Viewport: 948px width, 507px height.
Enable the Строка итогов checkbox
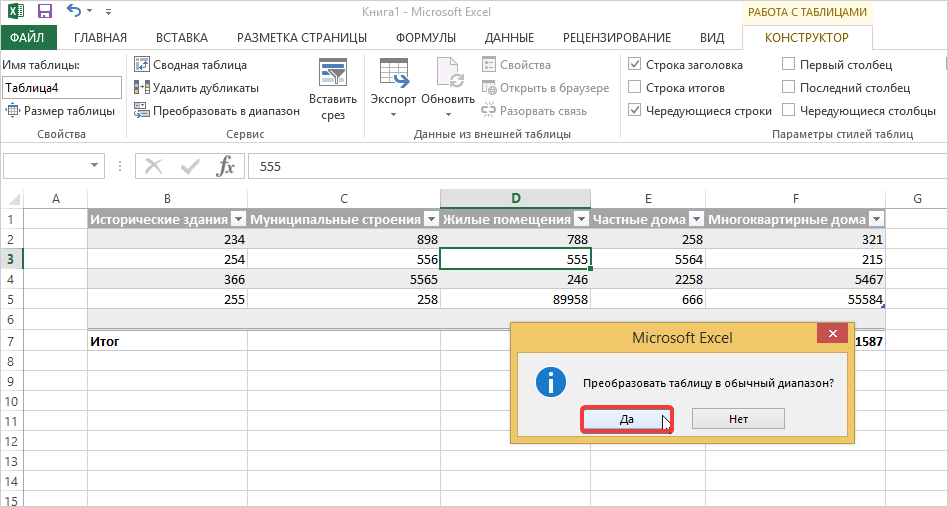pyautogui.click(x=635, y=88)
